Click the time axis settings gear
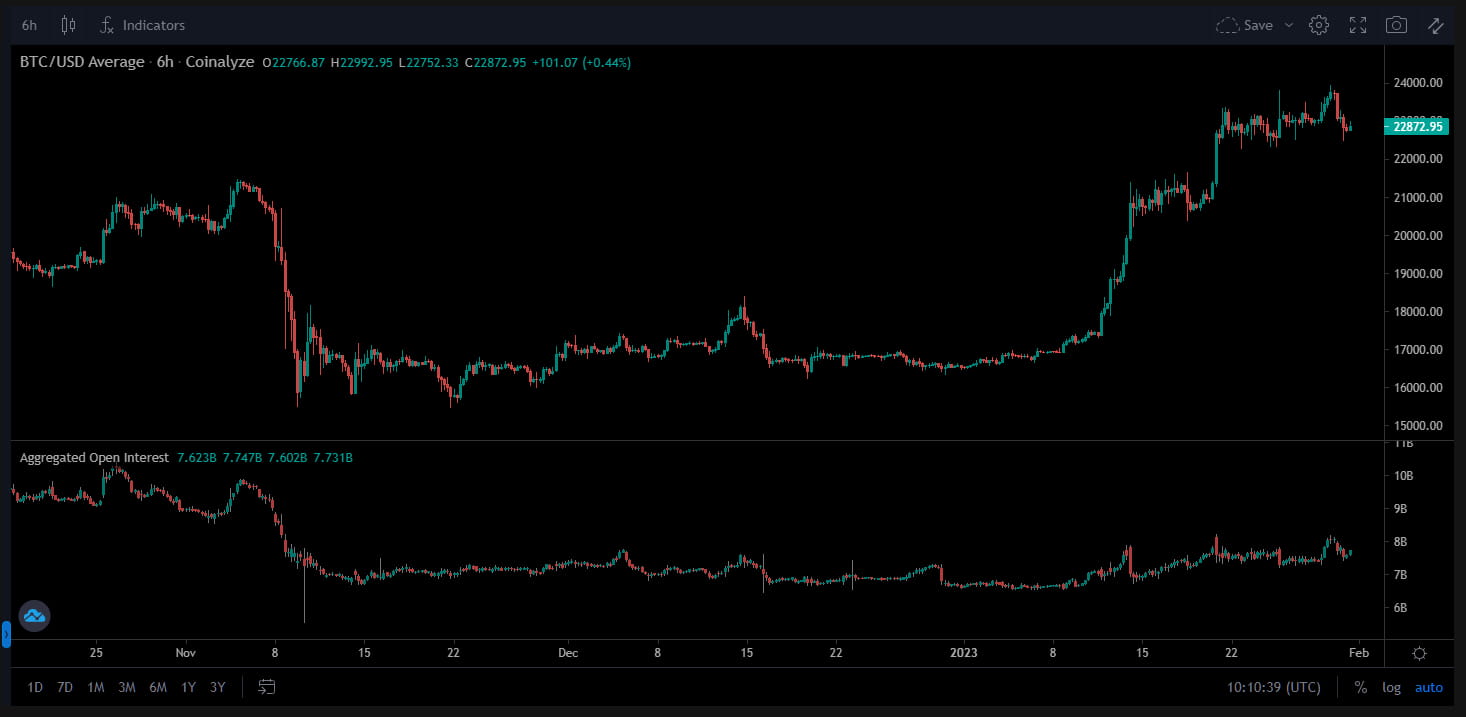This screenshot has height=717, width=1466. 1419,653
